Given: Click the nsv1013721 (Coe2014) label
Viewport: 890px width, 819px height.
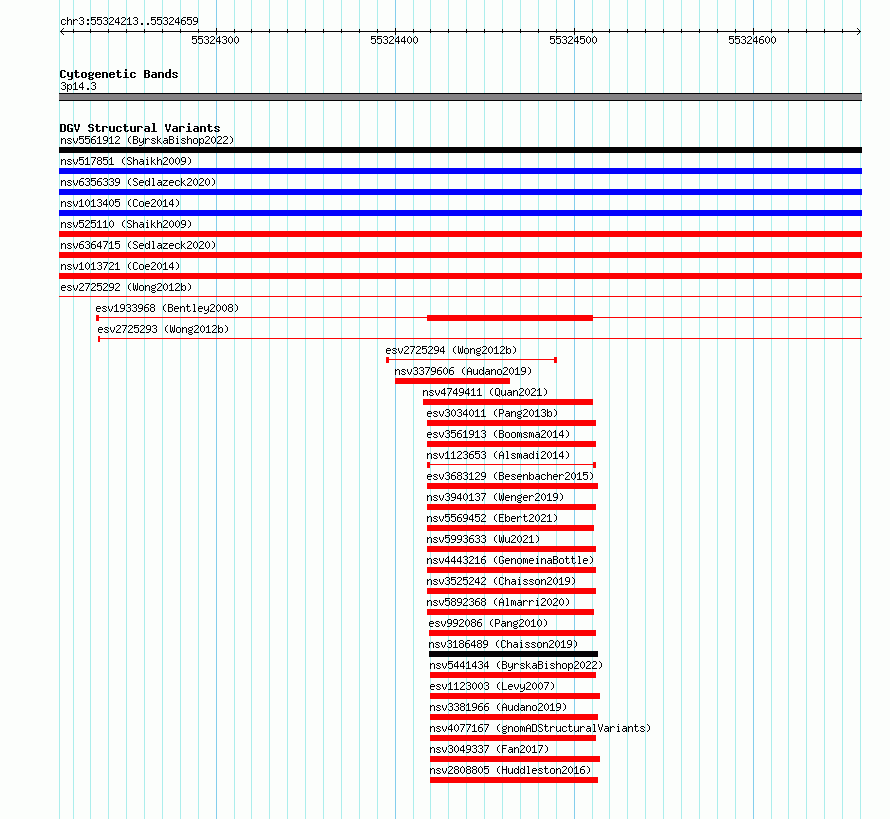Looking at the screenshot, I should tap(120, 266).
